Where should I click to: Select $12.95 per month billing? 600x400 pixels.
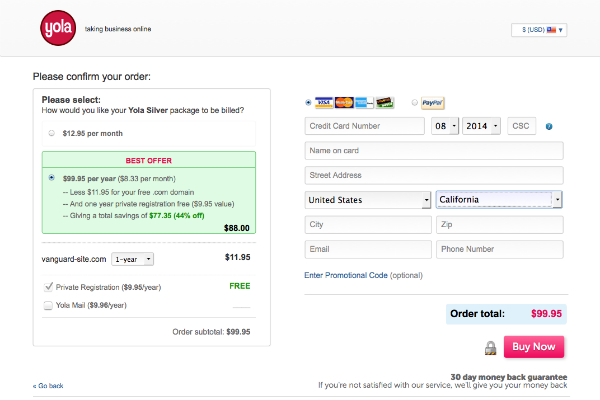coord(52,133)
